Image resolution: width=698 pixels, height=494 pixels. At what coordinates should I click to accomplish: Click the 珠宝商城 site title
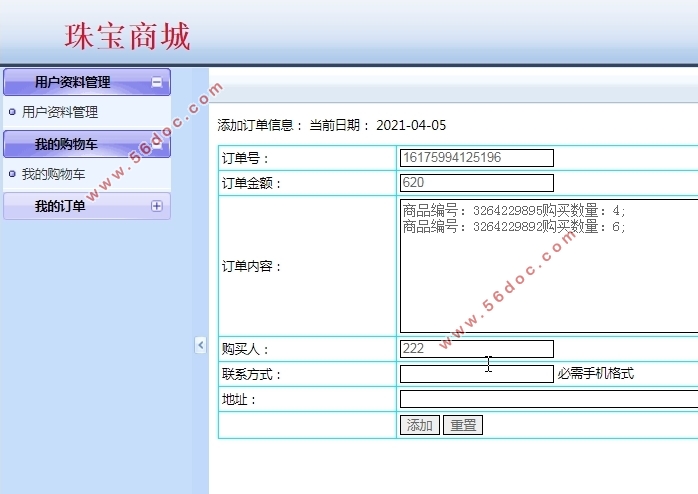128,36
